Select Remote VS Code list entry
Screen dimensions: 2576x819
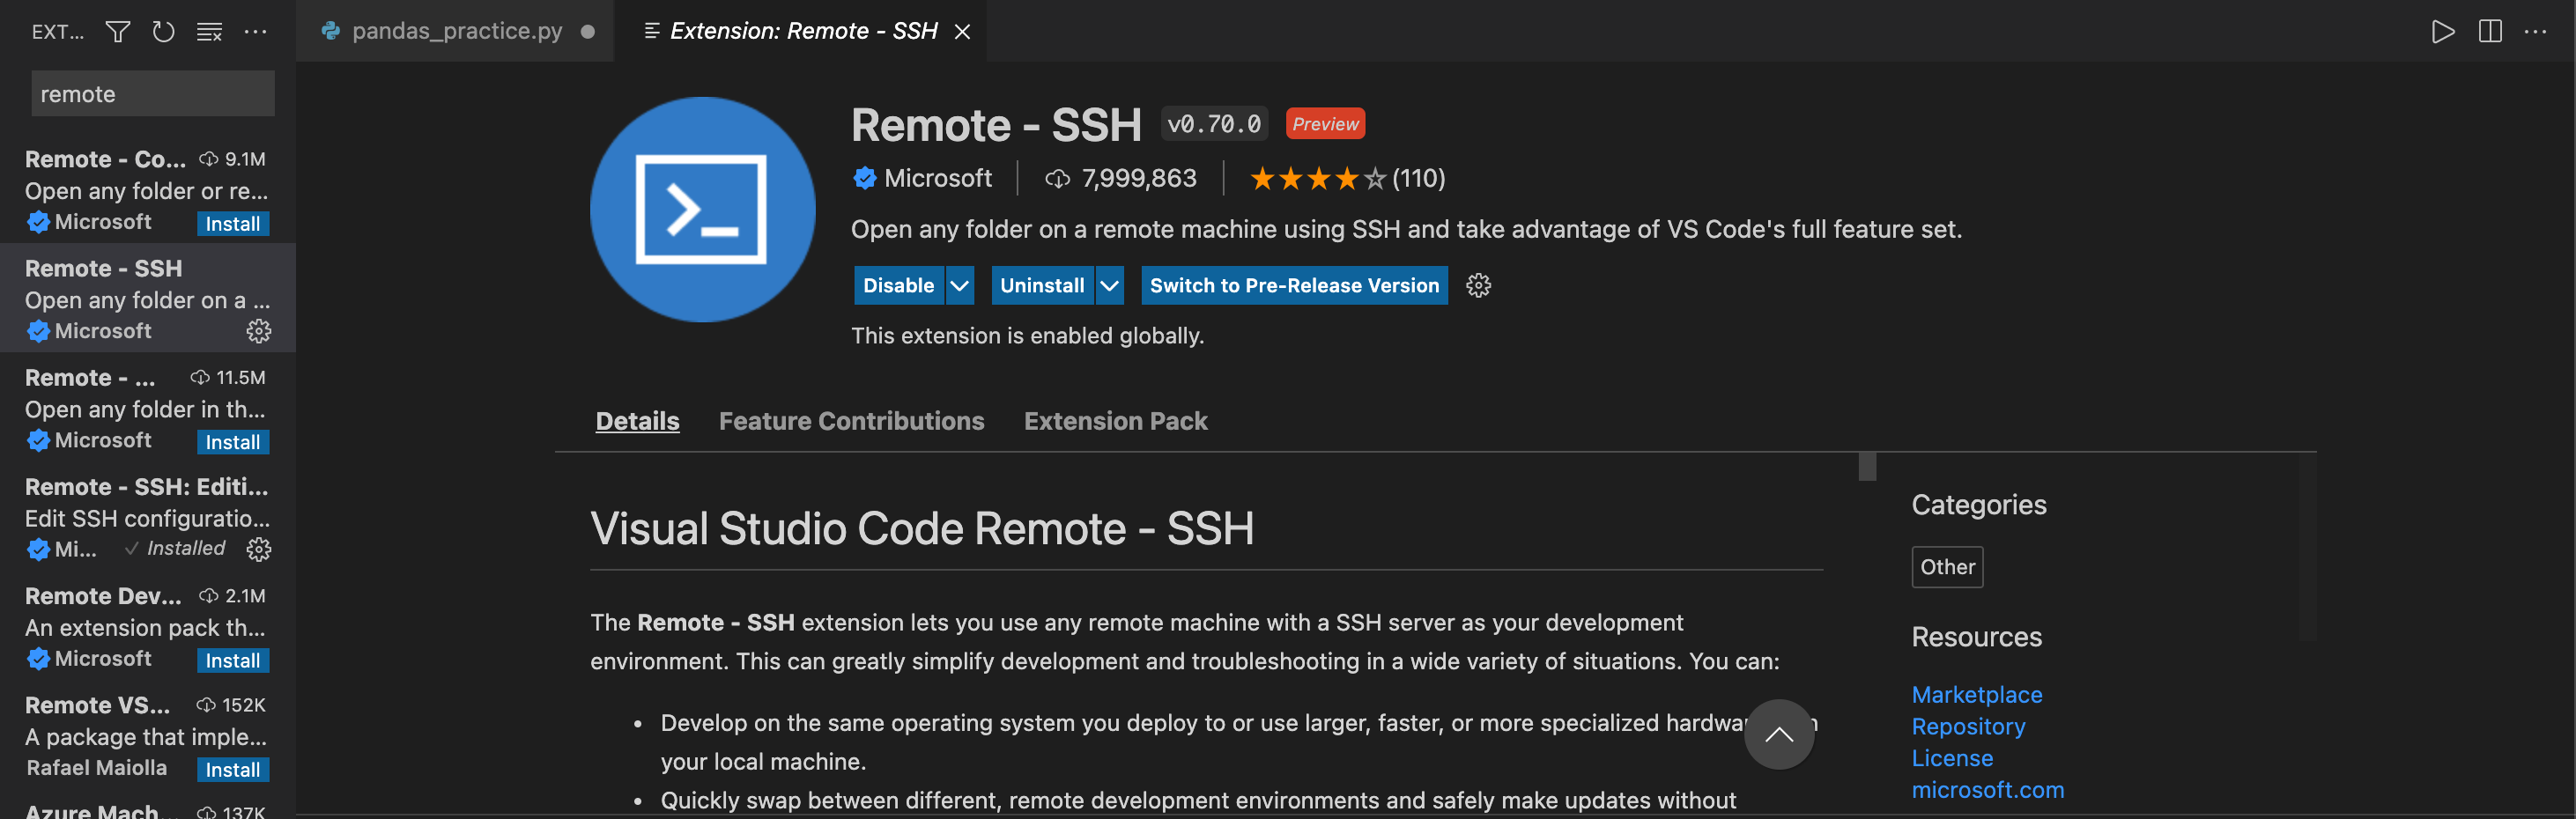(x=148, y=735)
